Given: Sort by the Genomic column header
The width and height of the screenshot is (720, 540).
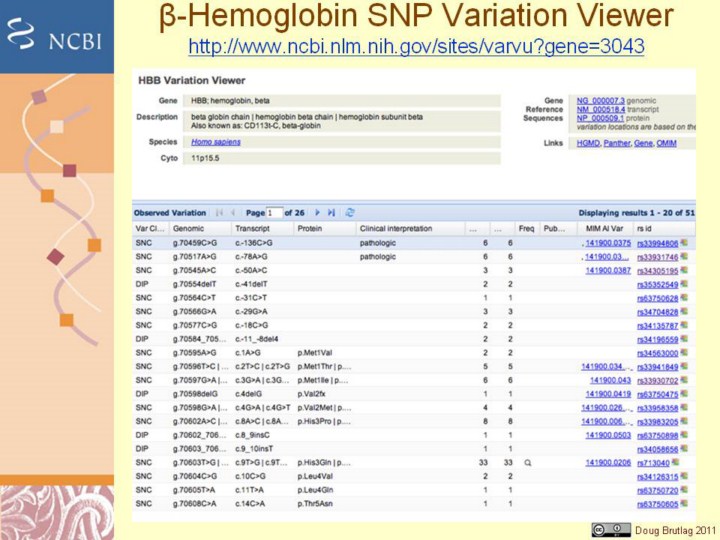Looking at the screenshot, I should click(x=189, y=229).
